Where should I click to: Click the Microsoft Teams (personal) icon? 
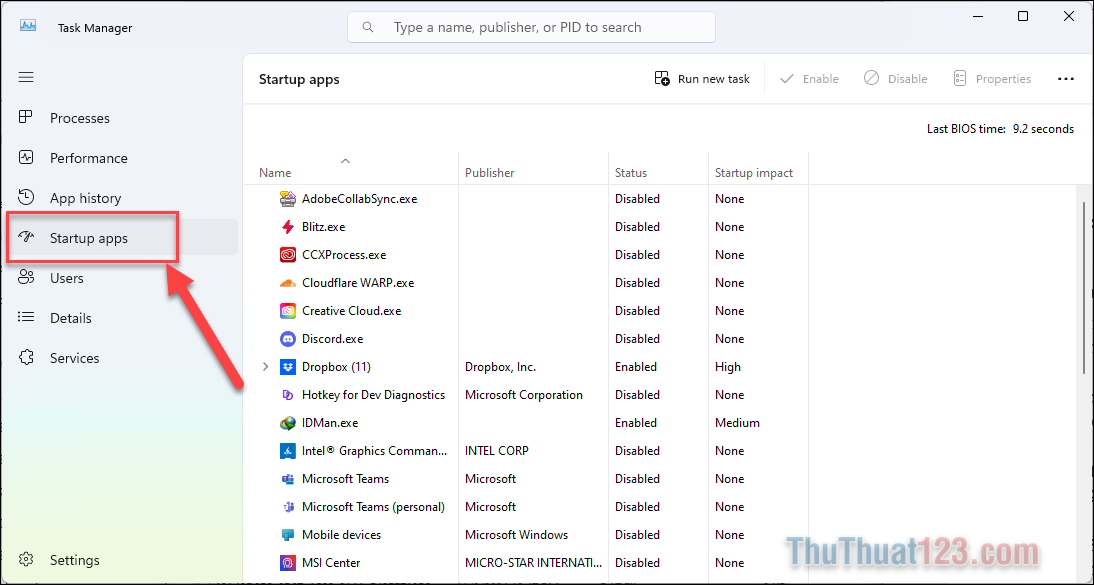[x=287, y=506]
